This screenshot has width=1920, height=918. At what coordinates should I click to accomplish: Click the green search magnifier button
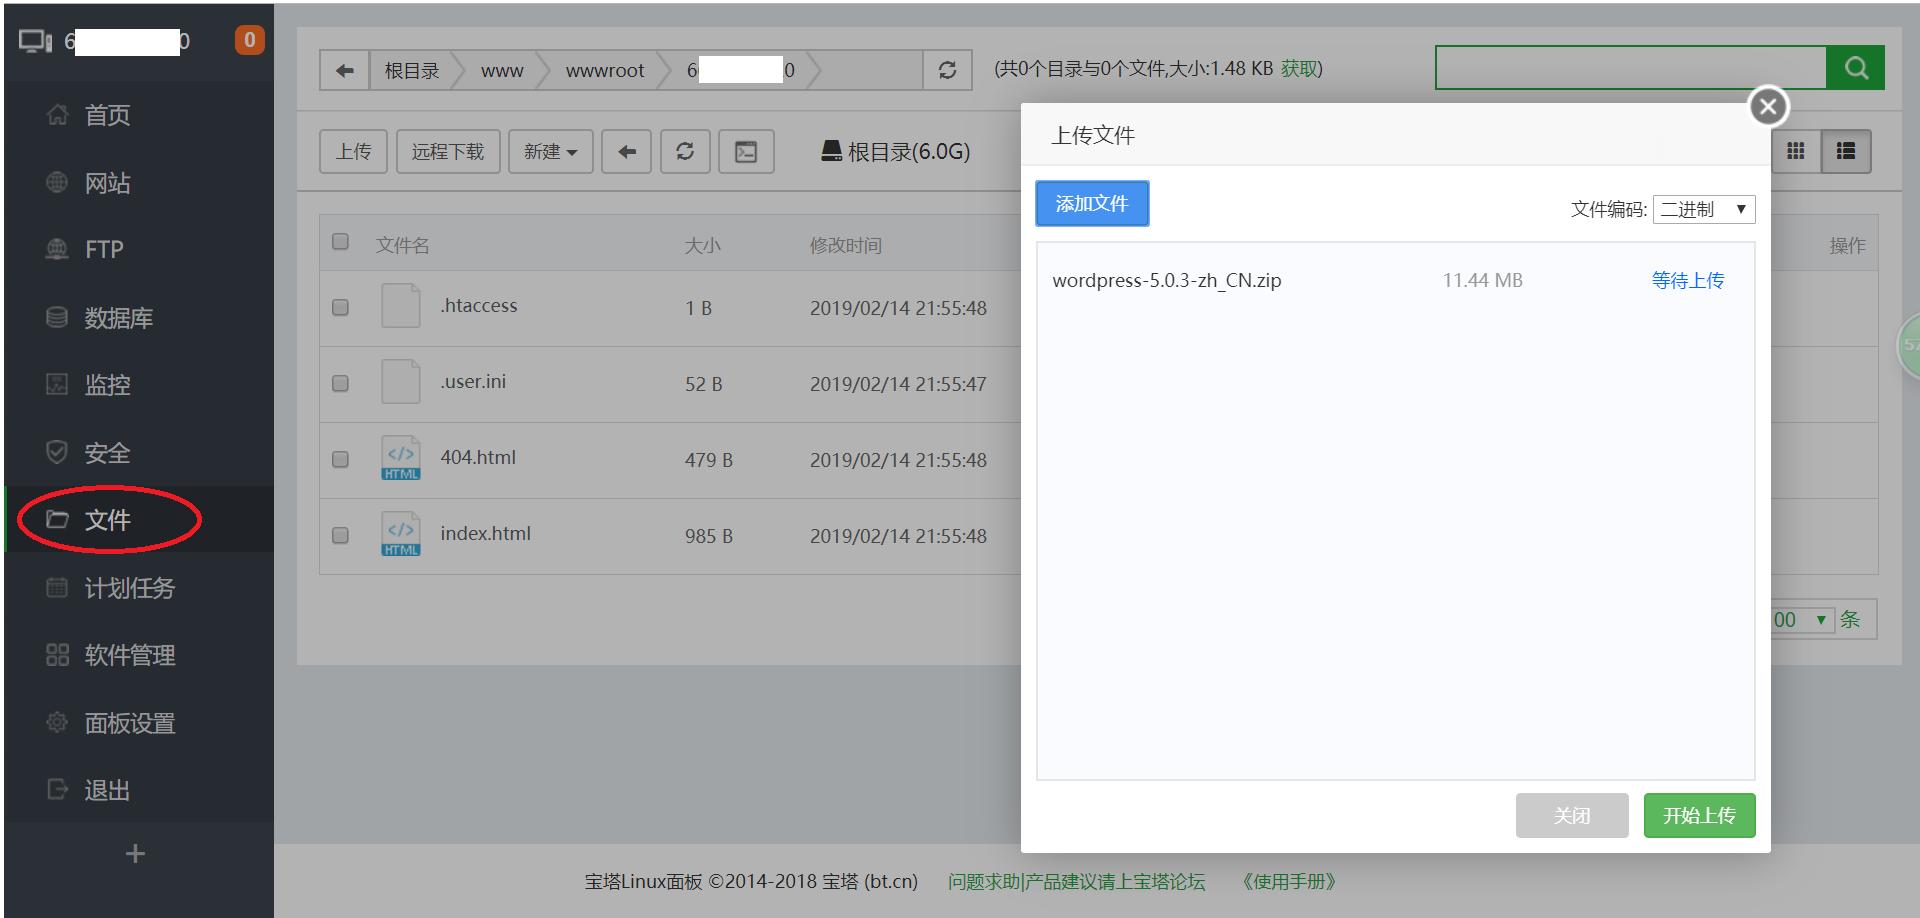(1856, 68)
